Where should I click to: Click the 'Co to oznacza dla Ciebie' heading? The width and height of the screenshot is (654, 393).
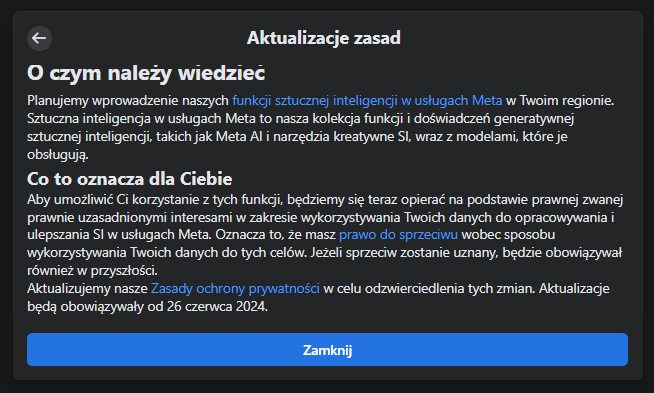[130, 179]
